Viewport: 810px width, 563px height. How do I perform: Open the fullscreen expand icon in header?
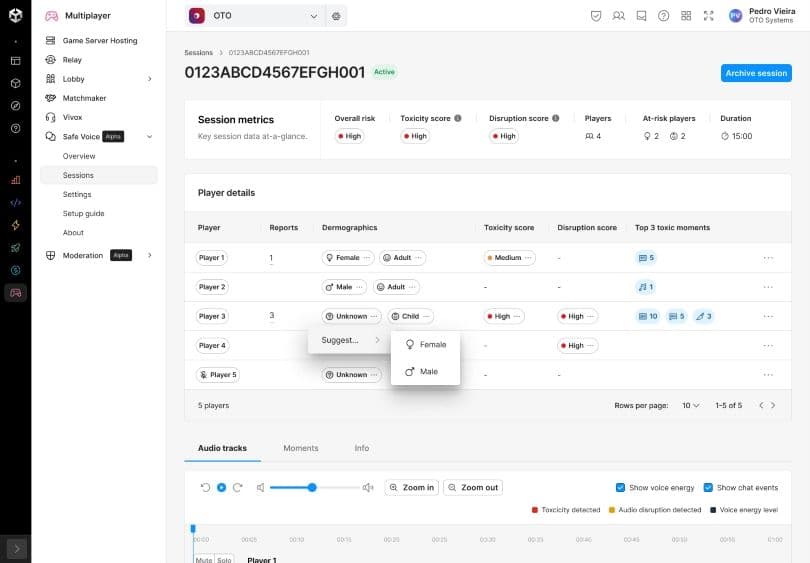click(x=709, y=16)
